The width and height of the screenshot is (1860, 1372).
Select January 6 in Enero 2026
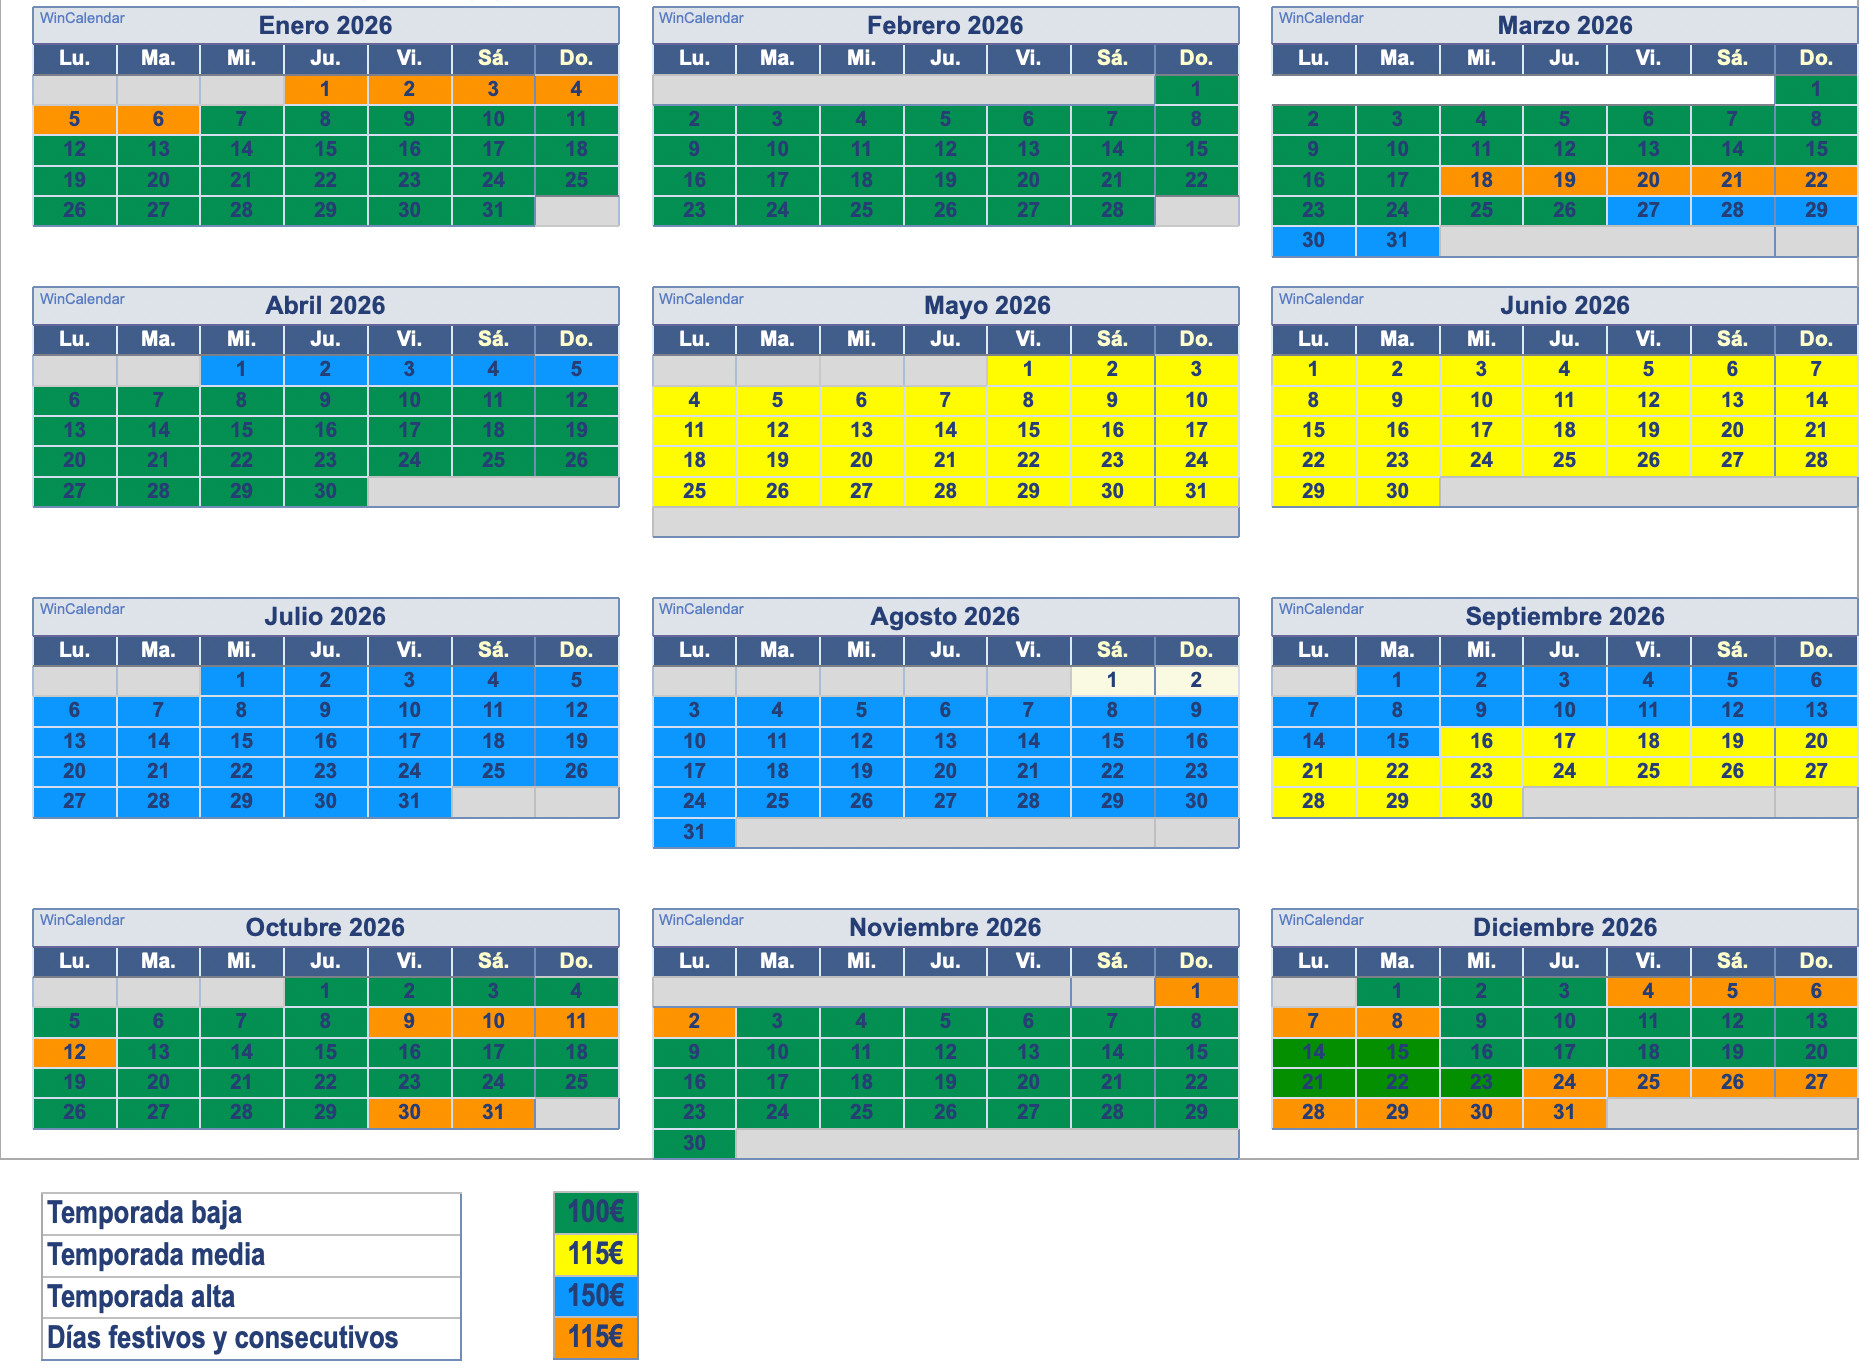pos(158,119)
